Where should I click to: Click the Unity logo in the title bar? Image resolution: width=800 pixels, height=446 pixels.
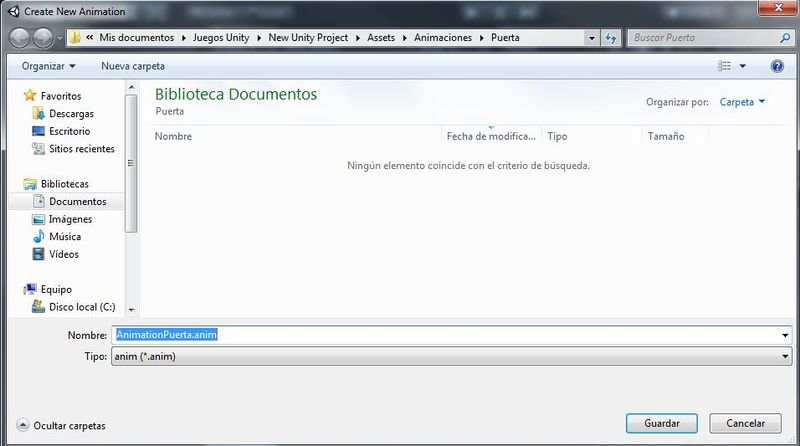[x=14, y=11]
